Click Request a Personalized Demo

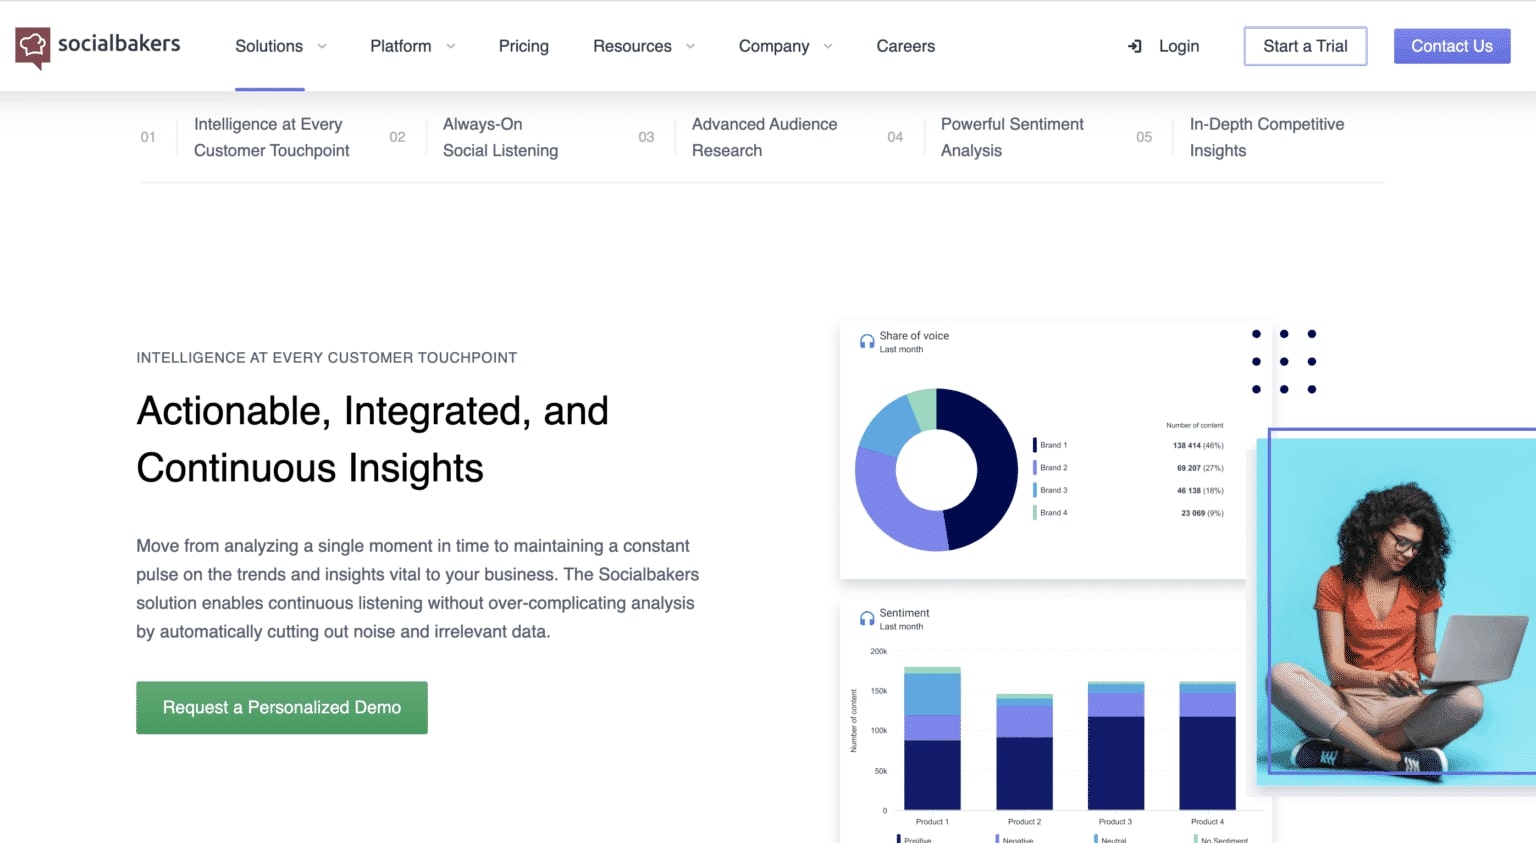[281, 707]
